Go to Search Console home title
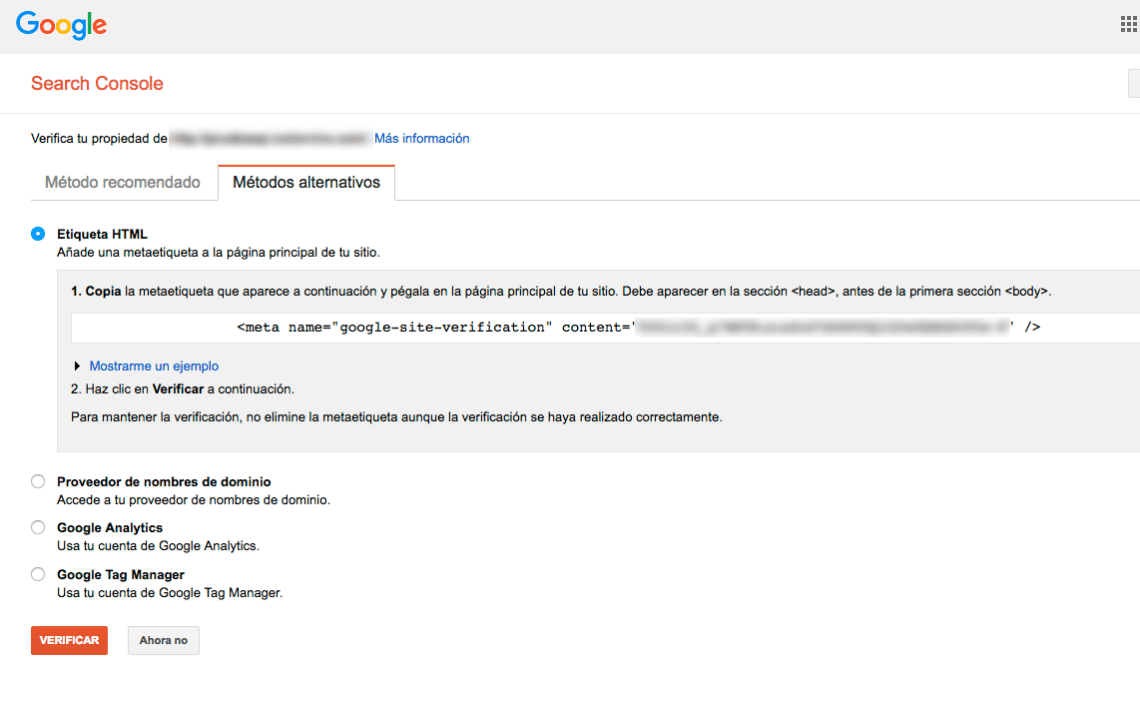 click(x=97, y=84)
